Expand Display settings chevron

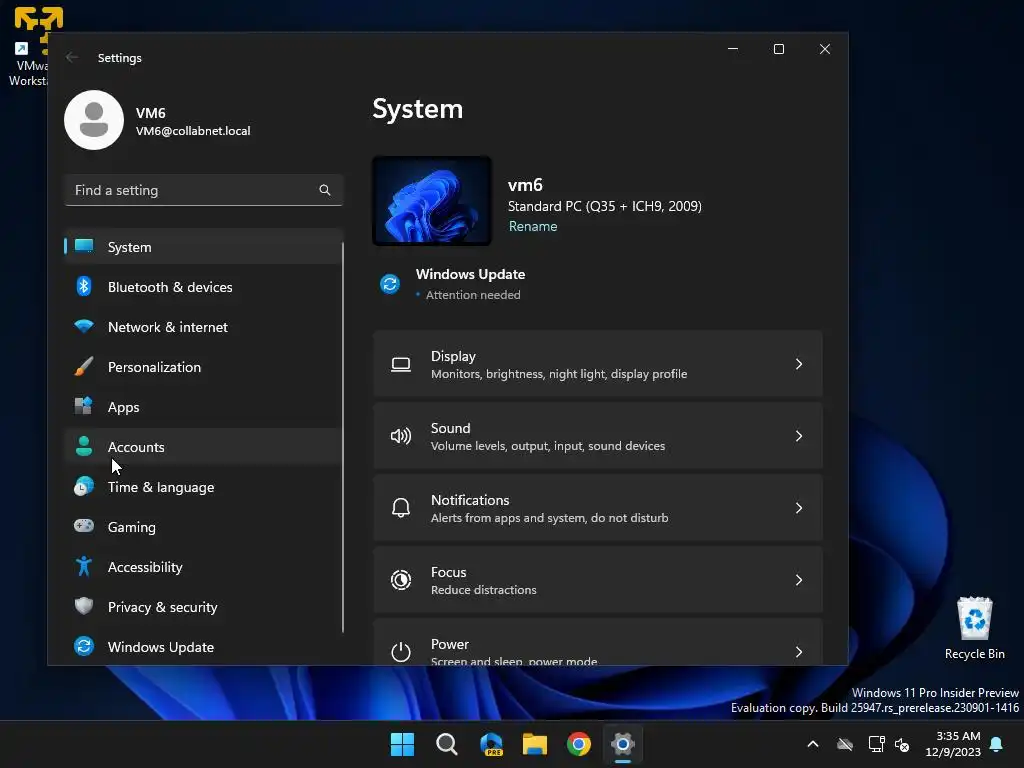pos(799,364)
